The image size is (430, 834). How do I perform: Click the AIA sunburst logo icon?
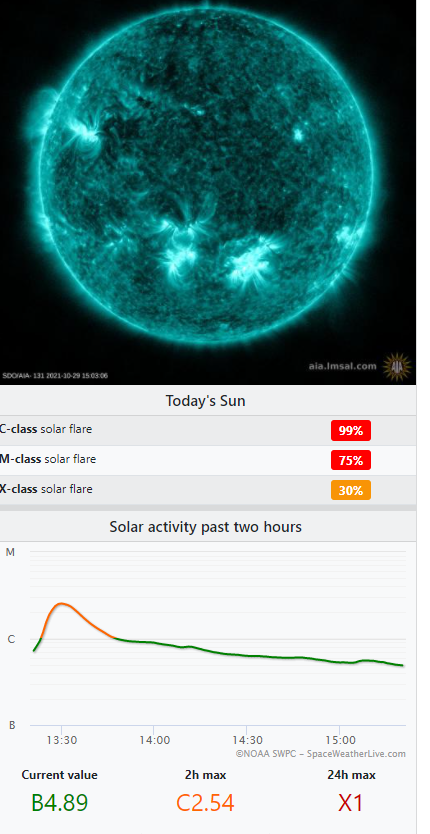click(x=397, y=367)
